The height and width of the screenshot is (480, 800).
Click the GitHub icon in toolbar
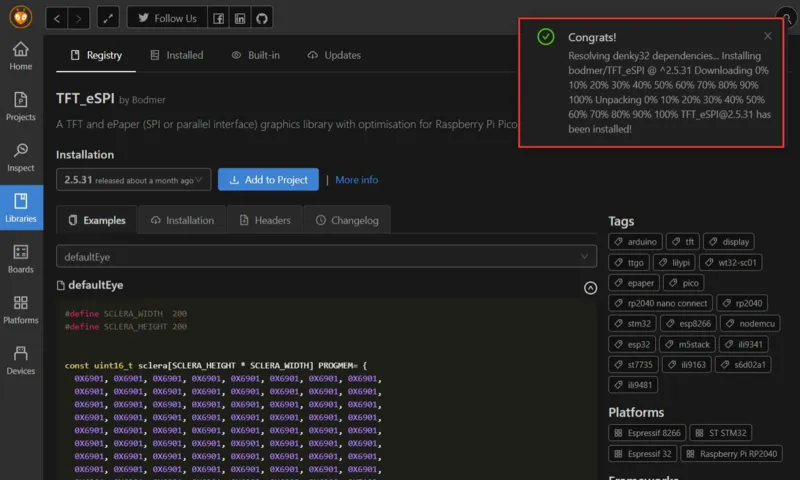point(261,19)
